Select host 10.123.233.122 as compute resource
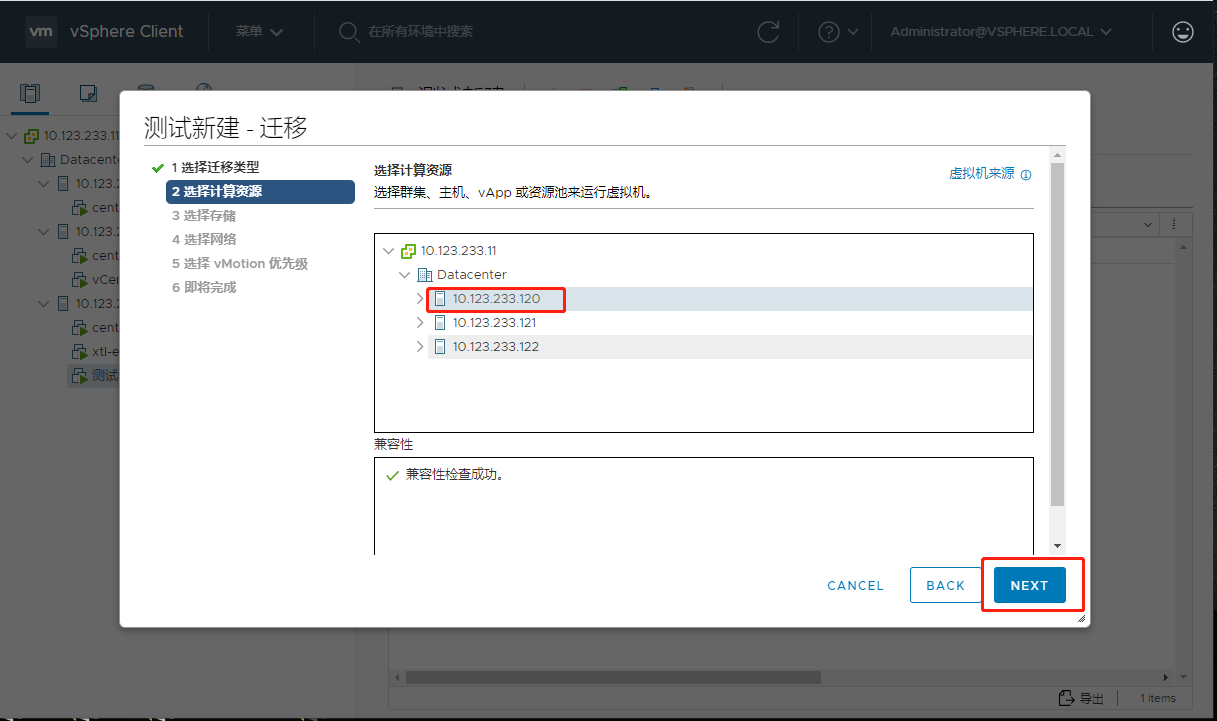This screenshot has height=721, width=1217. click(496, 346)
